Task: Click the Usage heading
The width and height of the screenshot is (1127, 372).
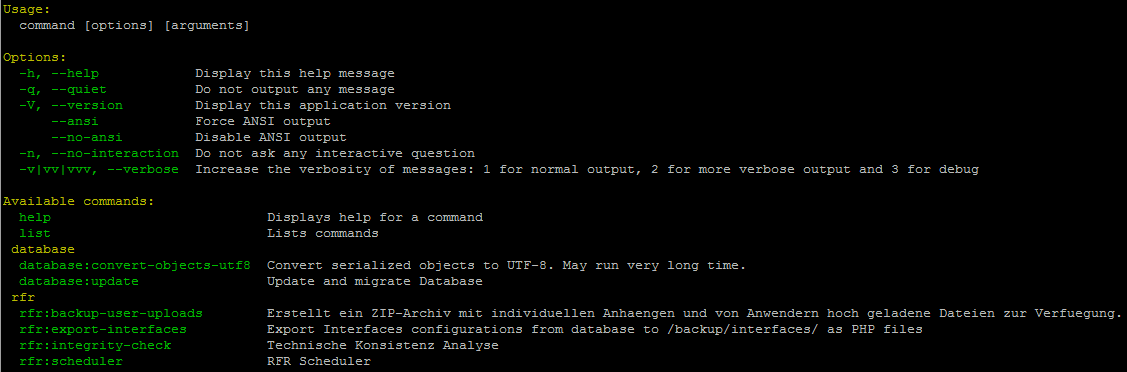Action: coord(27,9)
